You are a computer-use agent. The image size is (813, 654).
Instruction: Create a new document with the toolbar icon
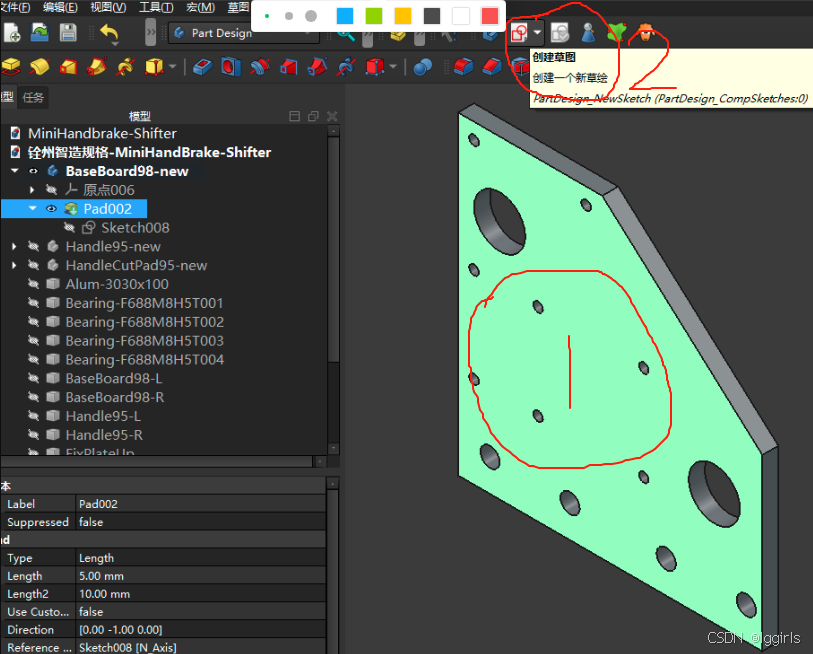tap(12, 33)
